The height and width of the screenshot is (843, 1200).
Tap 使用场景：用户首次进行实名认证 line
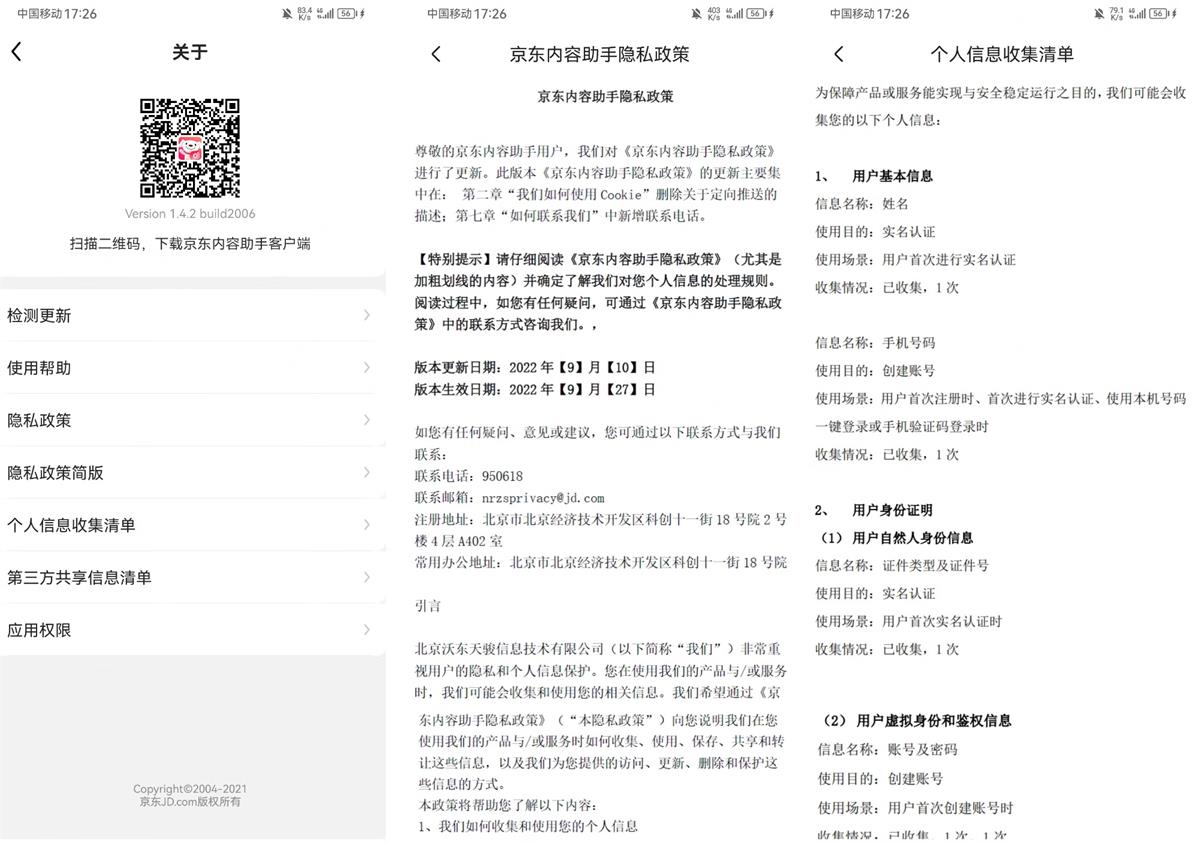coord(915,260)
